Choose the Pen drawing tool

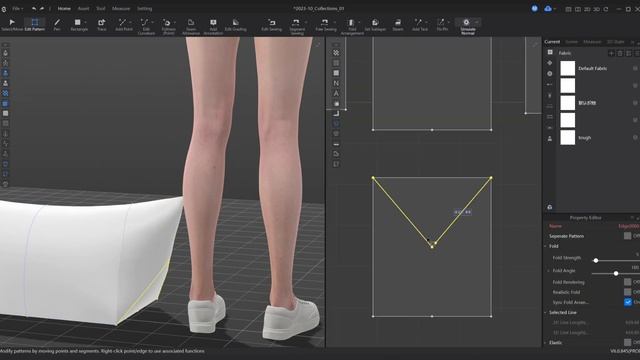tap(57, 25)
